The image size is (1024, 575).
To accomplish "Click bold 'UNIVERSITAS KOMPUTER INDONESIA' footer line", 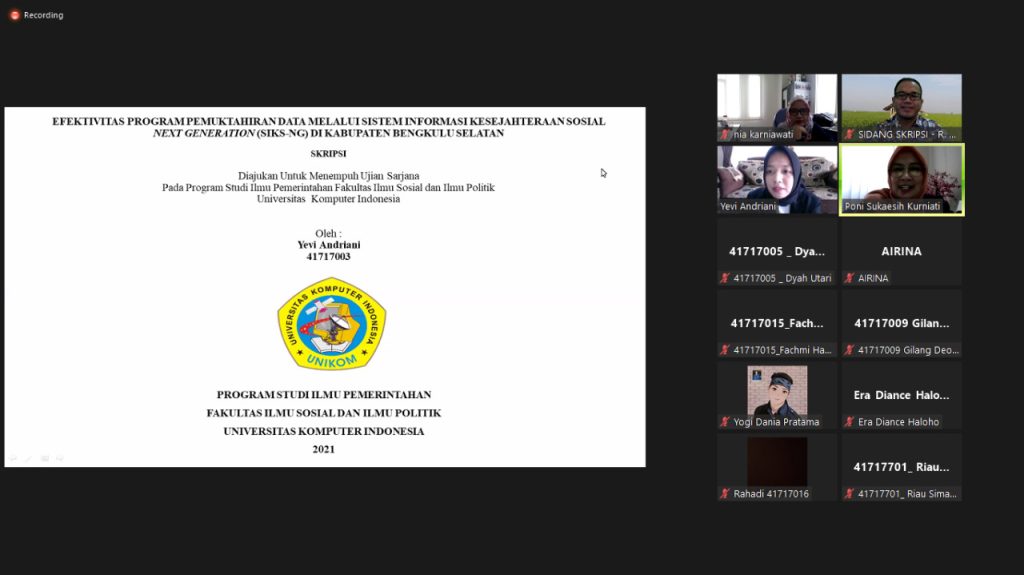I will tap(324, 431).
